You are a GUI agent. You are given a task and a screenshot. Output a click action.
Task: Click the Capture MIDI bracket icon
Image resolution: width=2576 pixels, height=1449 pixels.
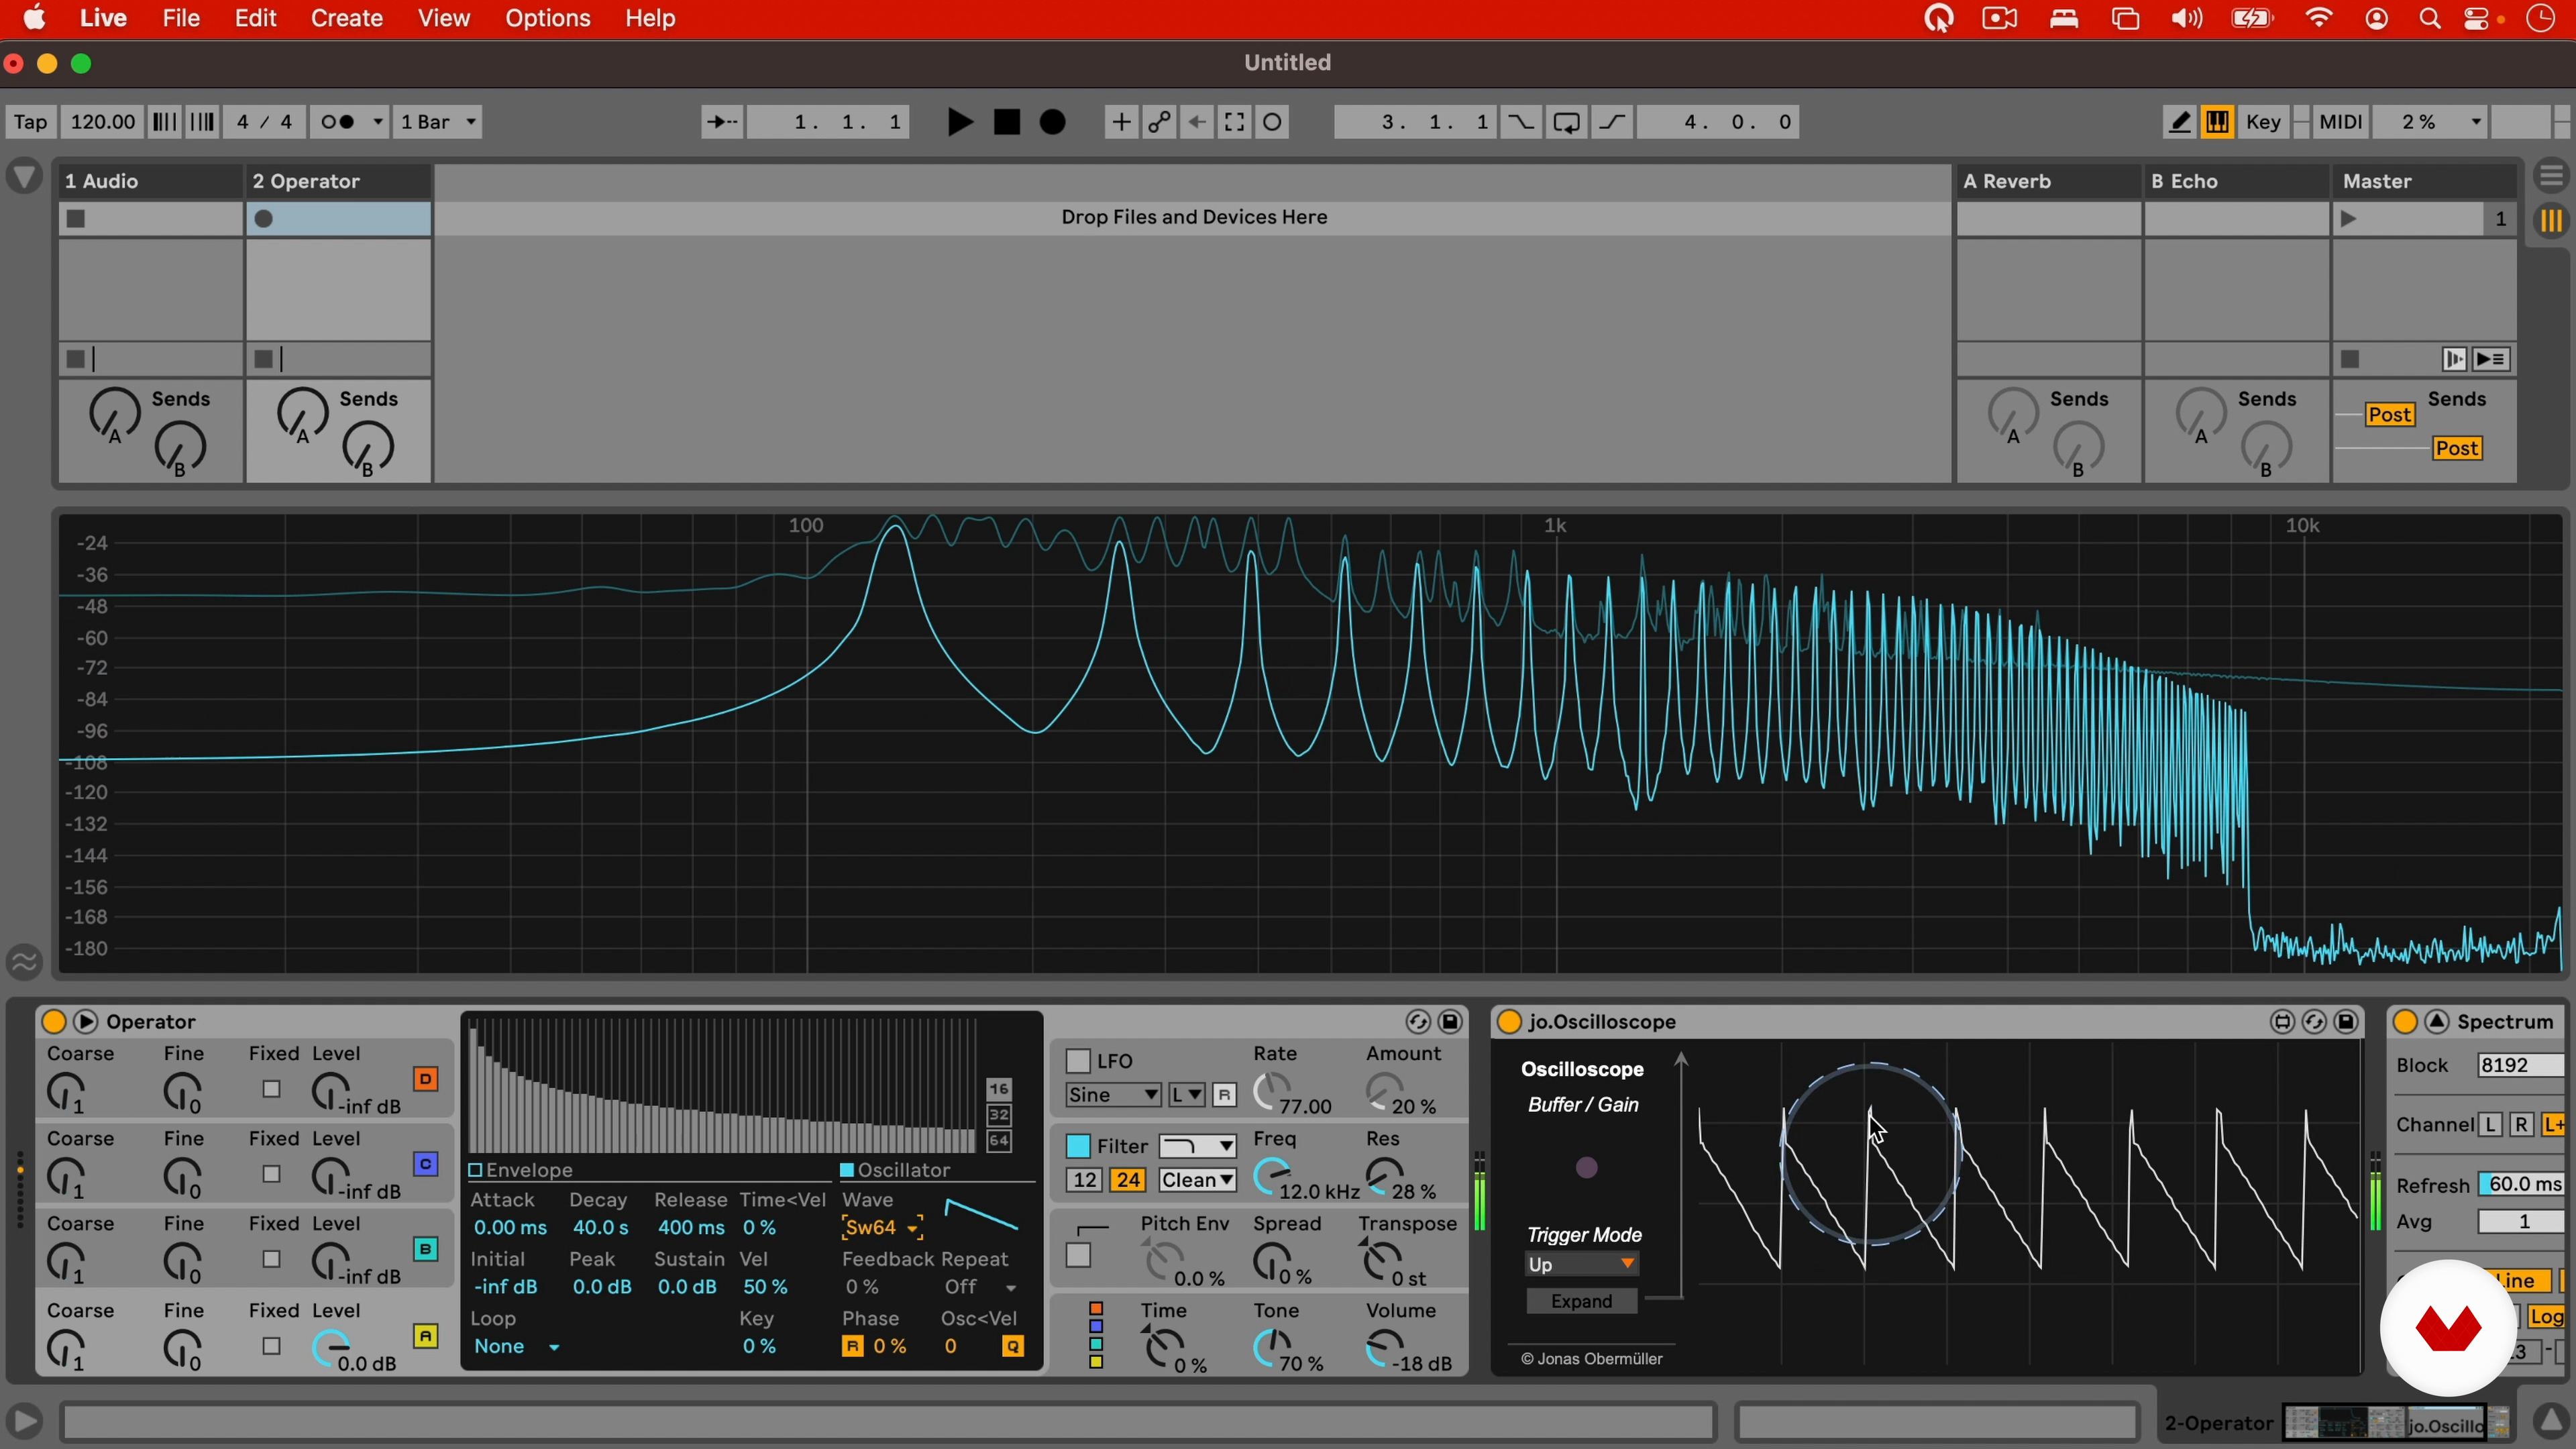coord(1234,122)
